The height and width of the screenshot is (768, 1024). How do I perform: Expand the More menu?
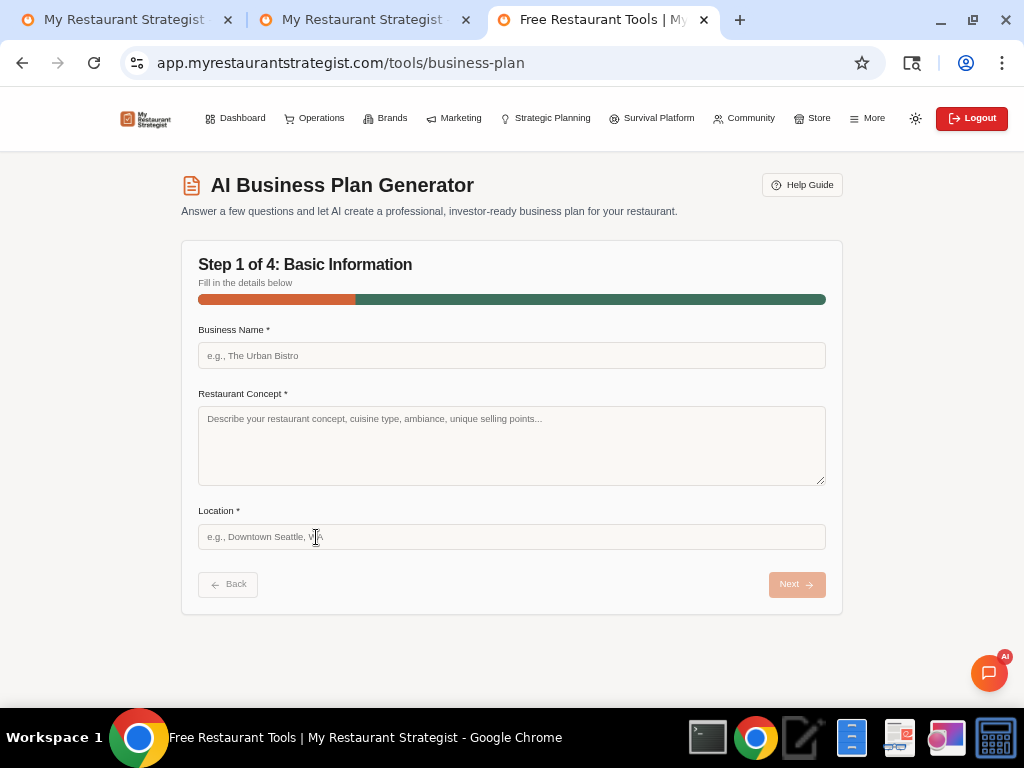click(866, 118)
